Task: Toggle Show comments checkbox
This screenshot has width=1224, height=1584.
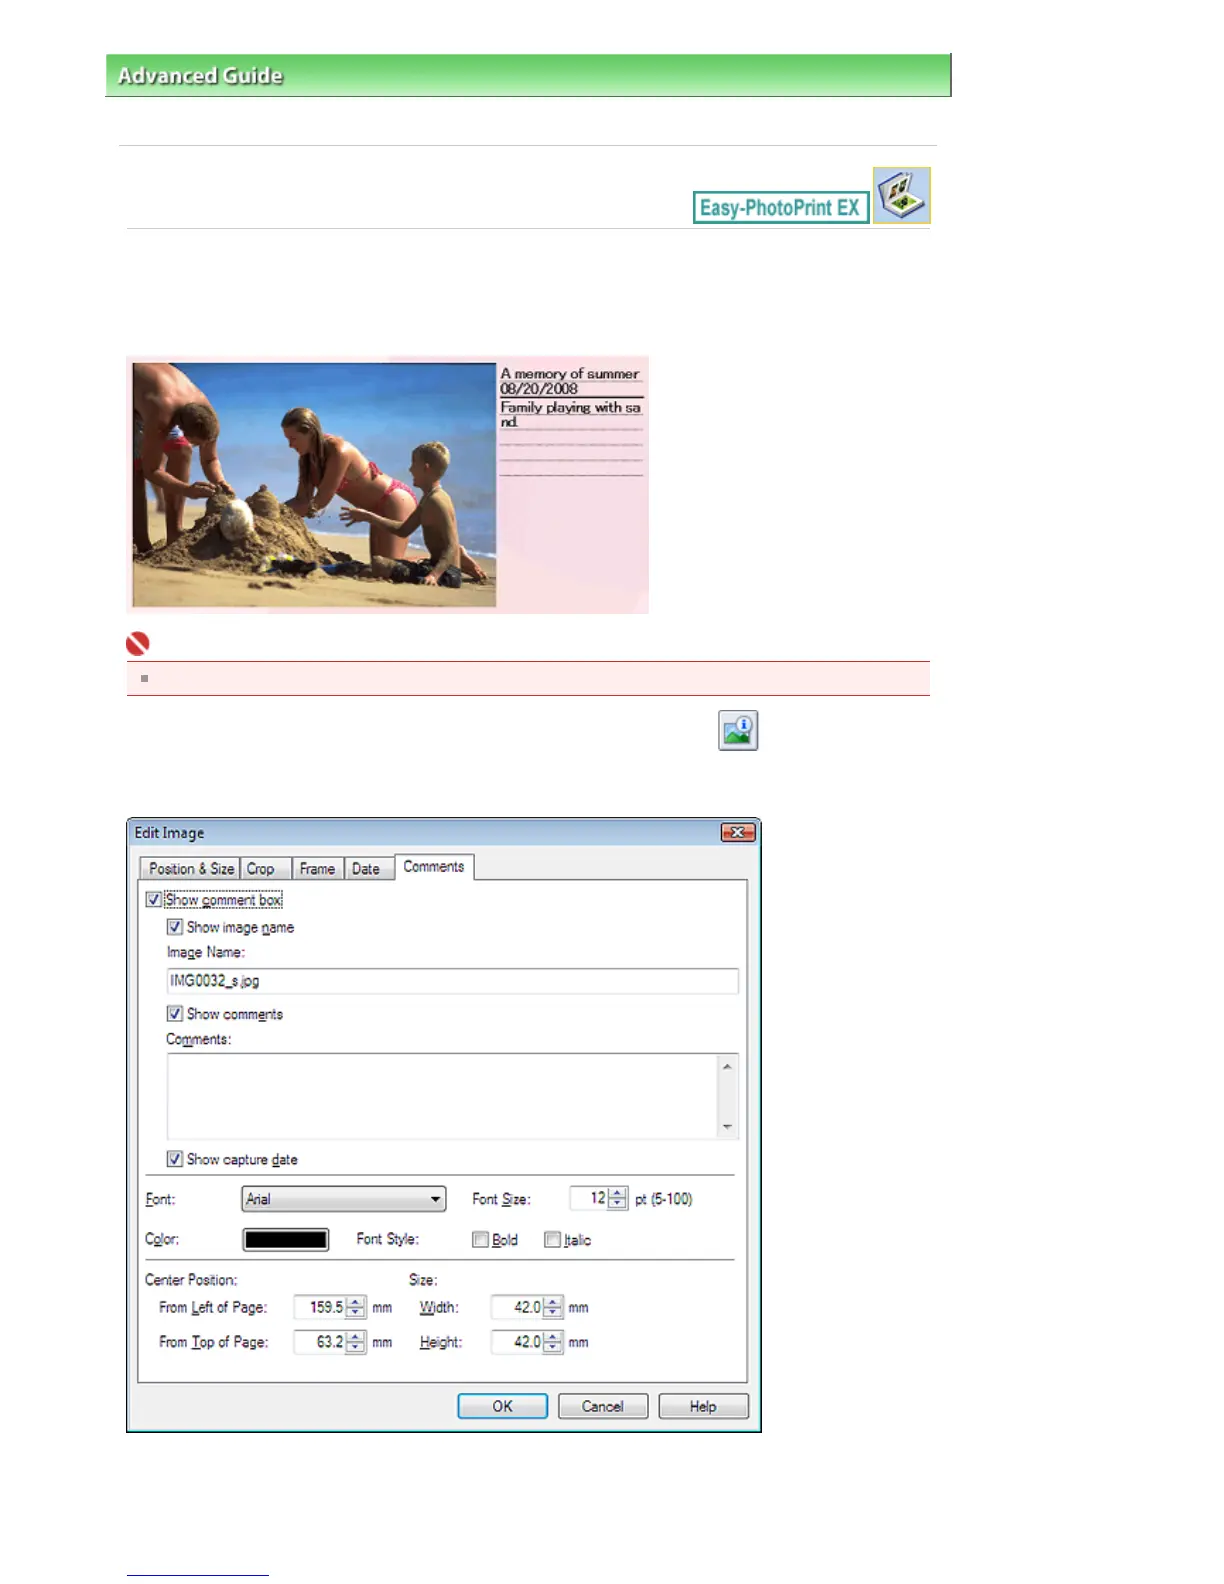Action: 175,1014
